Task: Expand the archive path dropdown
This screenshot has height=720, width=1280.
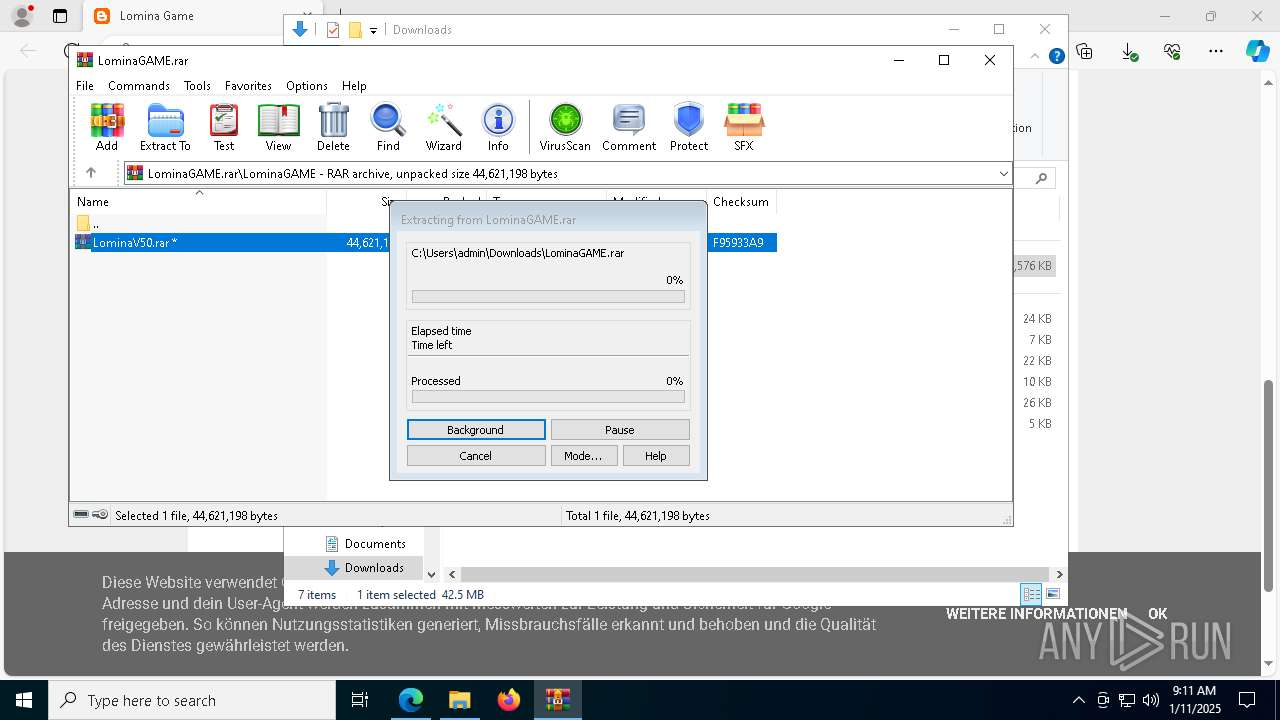Action: 1003,173
